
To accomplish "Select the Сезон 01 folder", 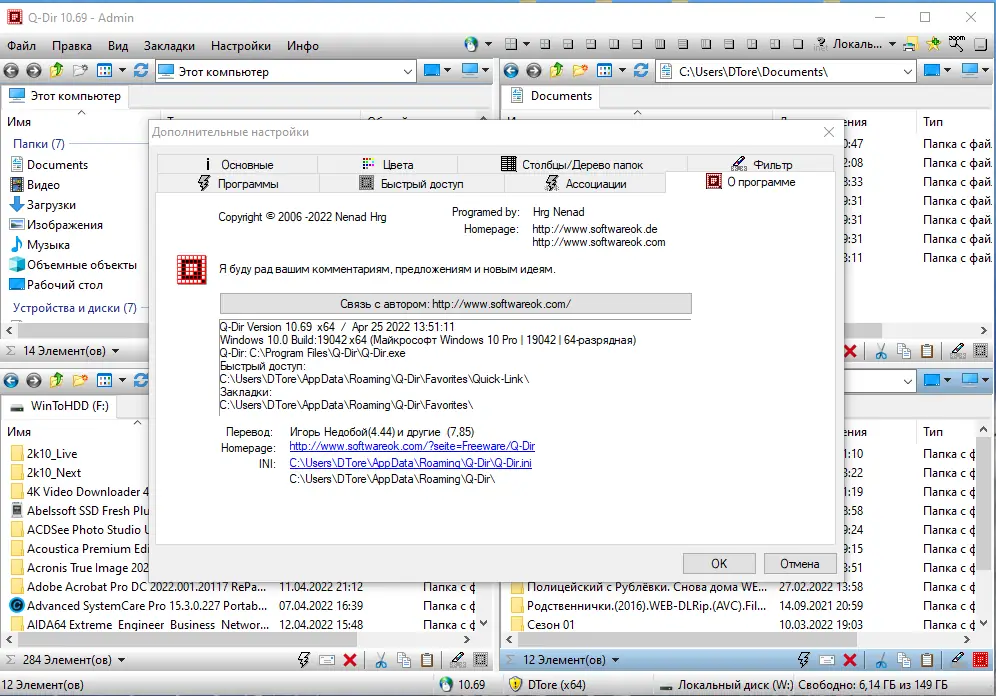I will tap(543, 625).
